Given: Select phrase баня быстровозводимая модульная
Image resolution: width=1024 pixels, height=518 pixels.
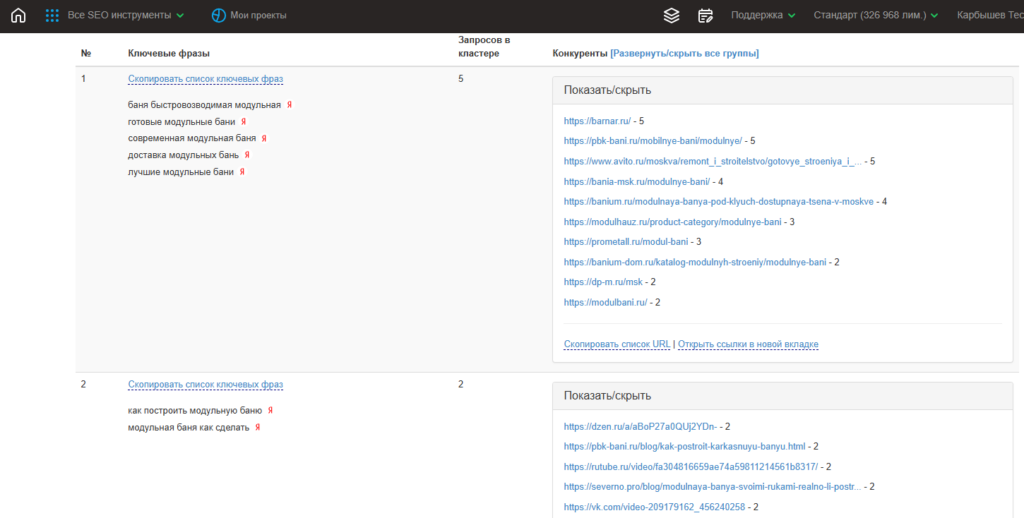Looking at the screenshot, I should click(x=204, y=105).
